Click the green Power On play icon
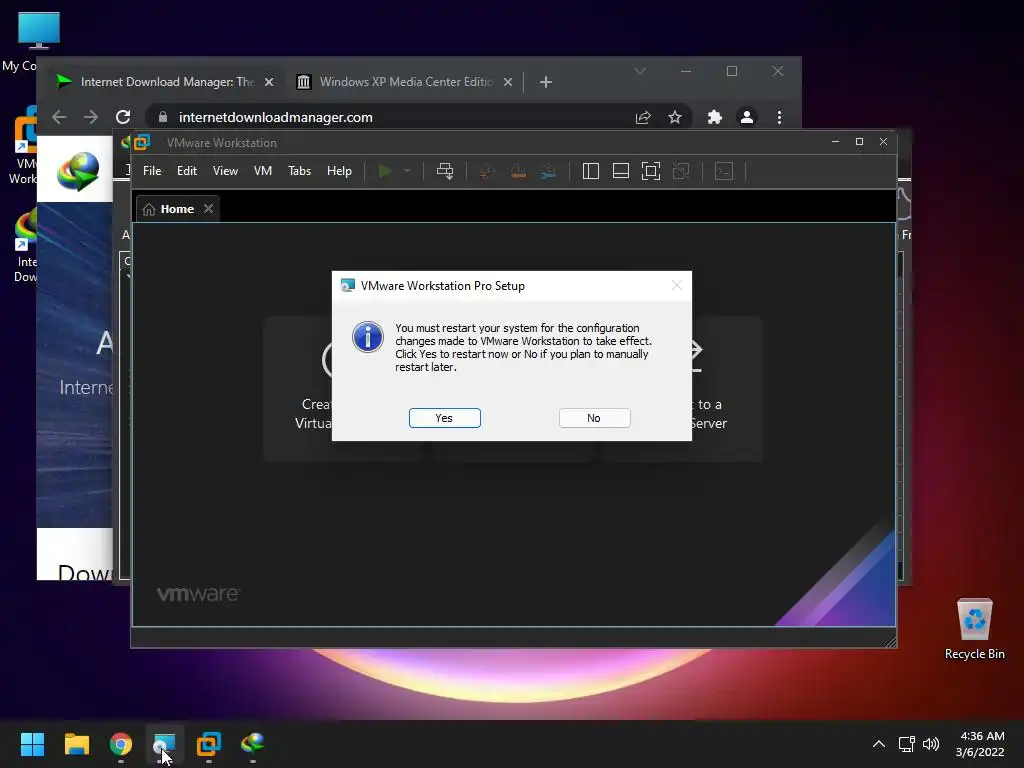Viewport: 1024px width, 768px height. 385,171
